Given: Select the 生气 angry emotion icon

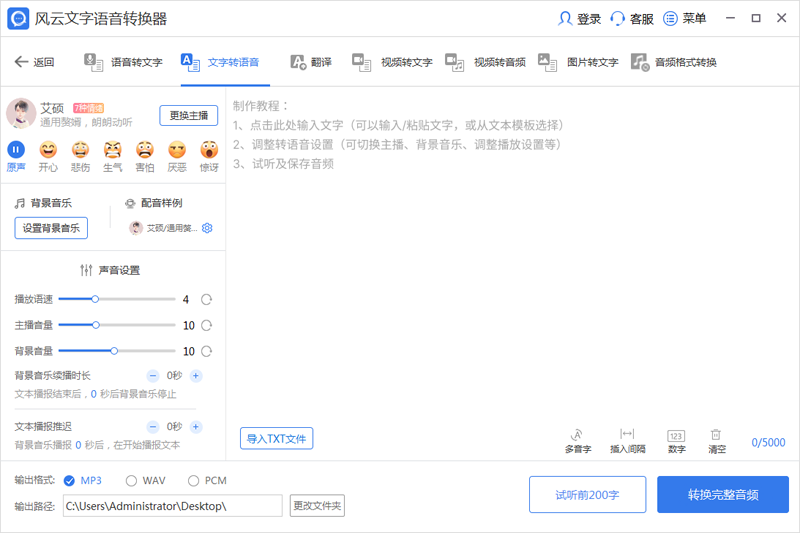Looking at the screenshot, I should 113,150.
